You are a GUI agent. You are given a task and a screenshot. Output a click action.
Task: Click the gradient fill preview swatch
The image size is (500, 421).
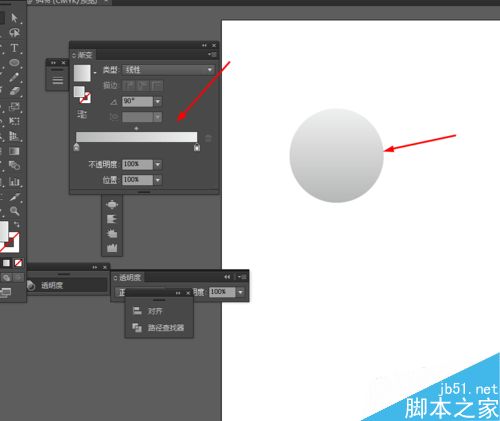82,73
